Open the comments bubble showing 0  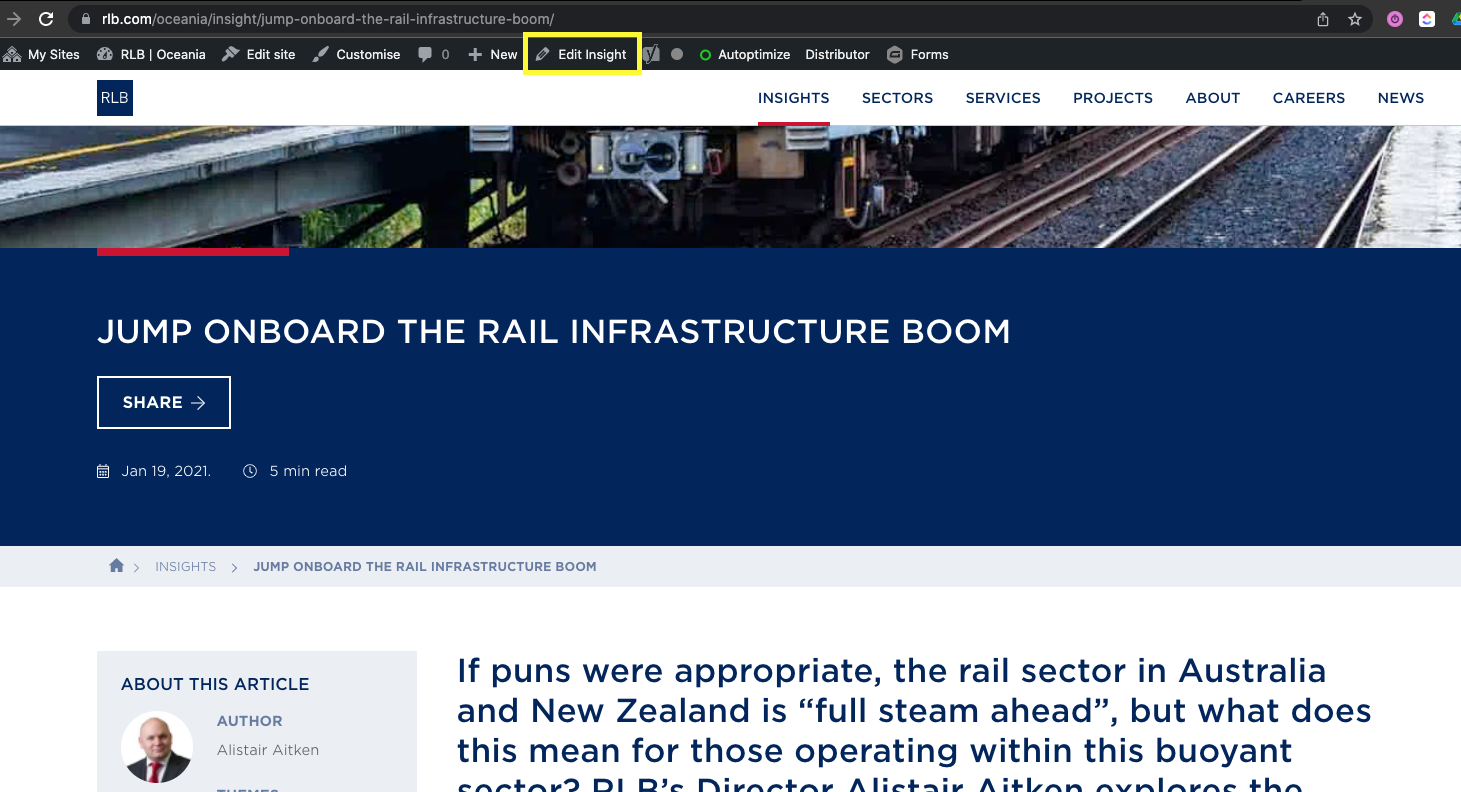(x=434, y=54)
